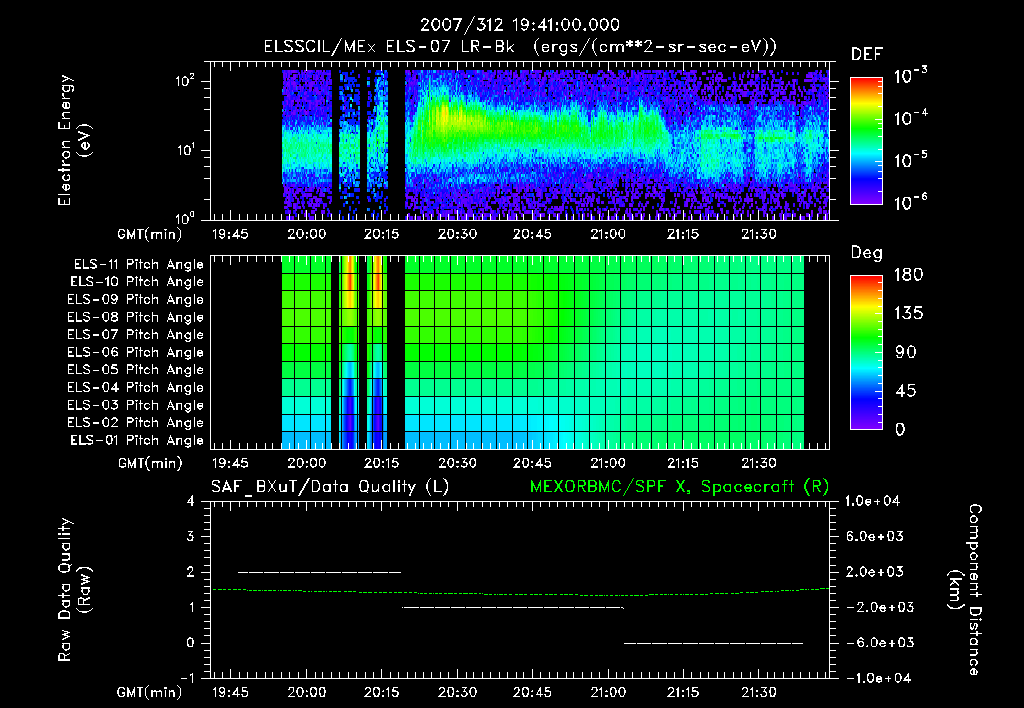
Task: Click the data quality line segment at level 1
Action: click(513, 607)
